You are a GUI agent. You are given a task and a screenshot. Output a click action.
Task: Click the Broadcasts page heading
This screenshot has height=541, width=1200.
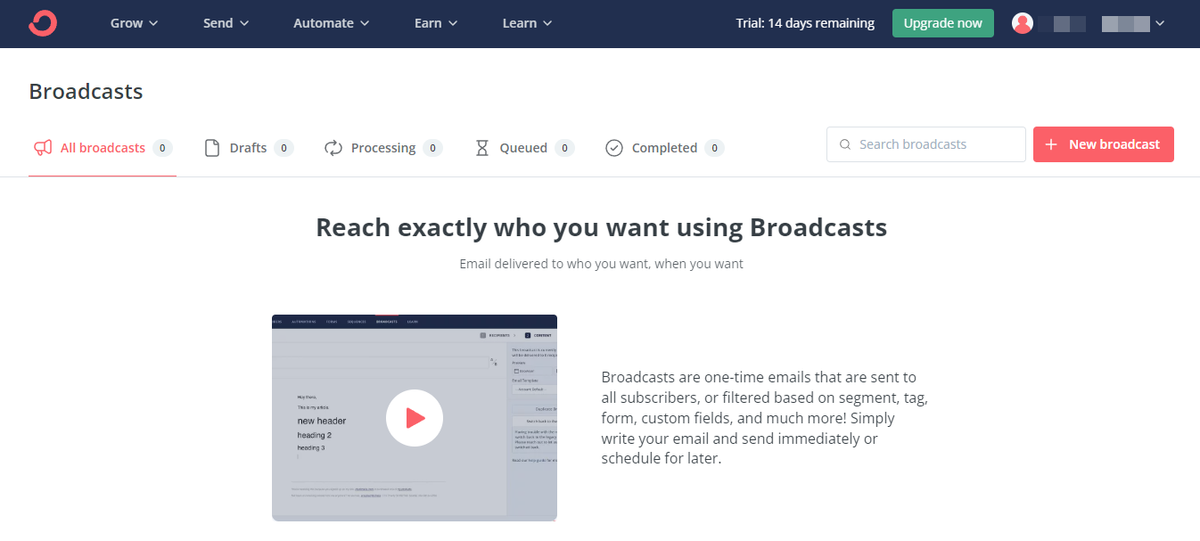coord(86,92)
